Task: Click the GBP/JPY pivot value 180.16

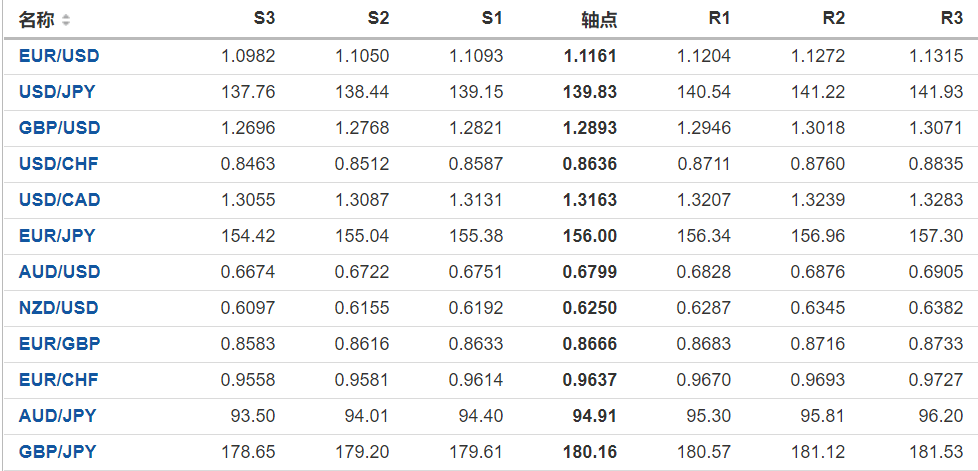Action: pyautogui.click(x=590, y=452)
